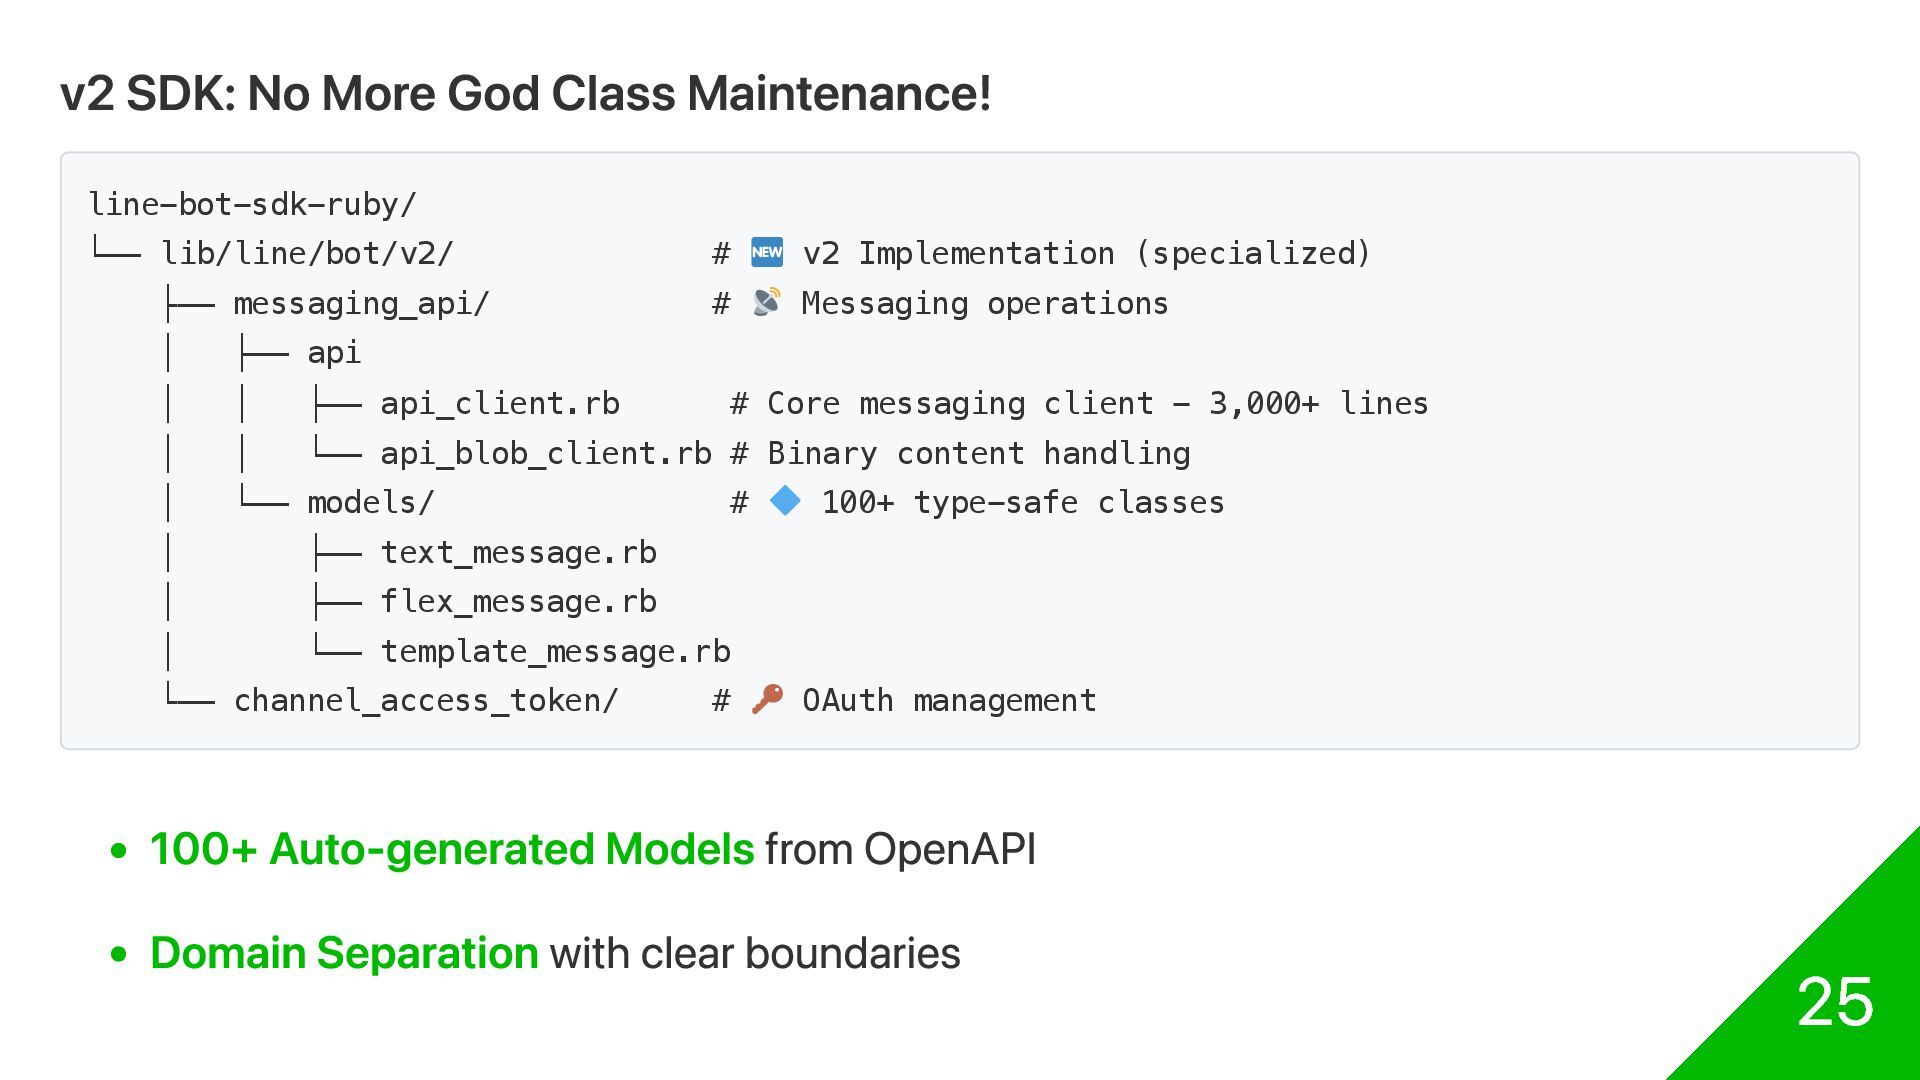This screenshot has height=1080, width=1920.
Task: Click the key emoji icon
Action: (x=767, y=699)
